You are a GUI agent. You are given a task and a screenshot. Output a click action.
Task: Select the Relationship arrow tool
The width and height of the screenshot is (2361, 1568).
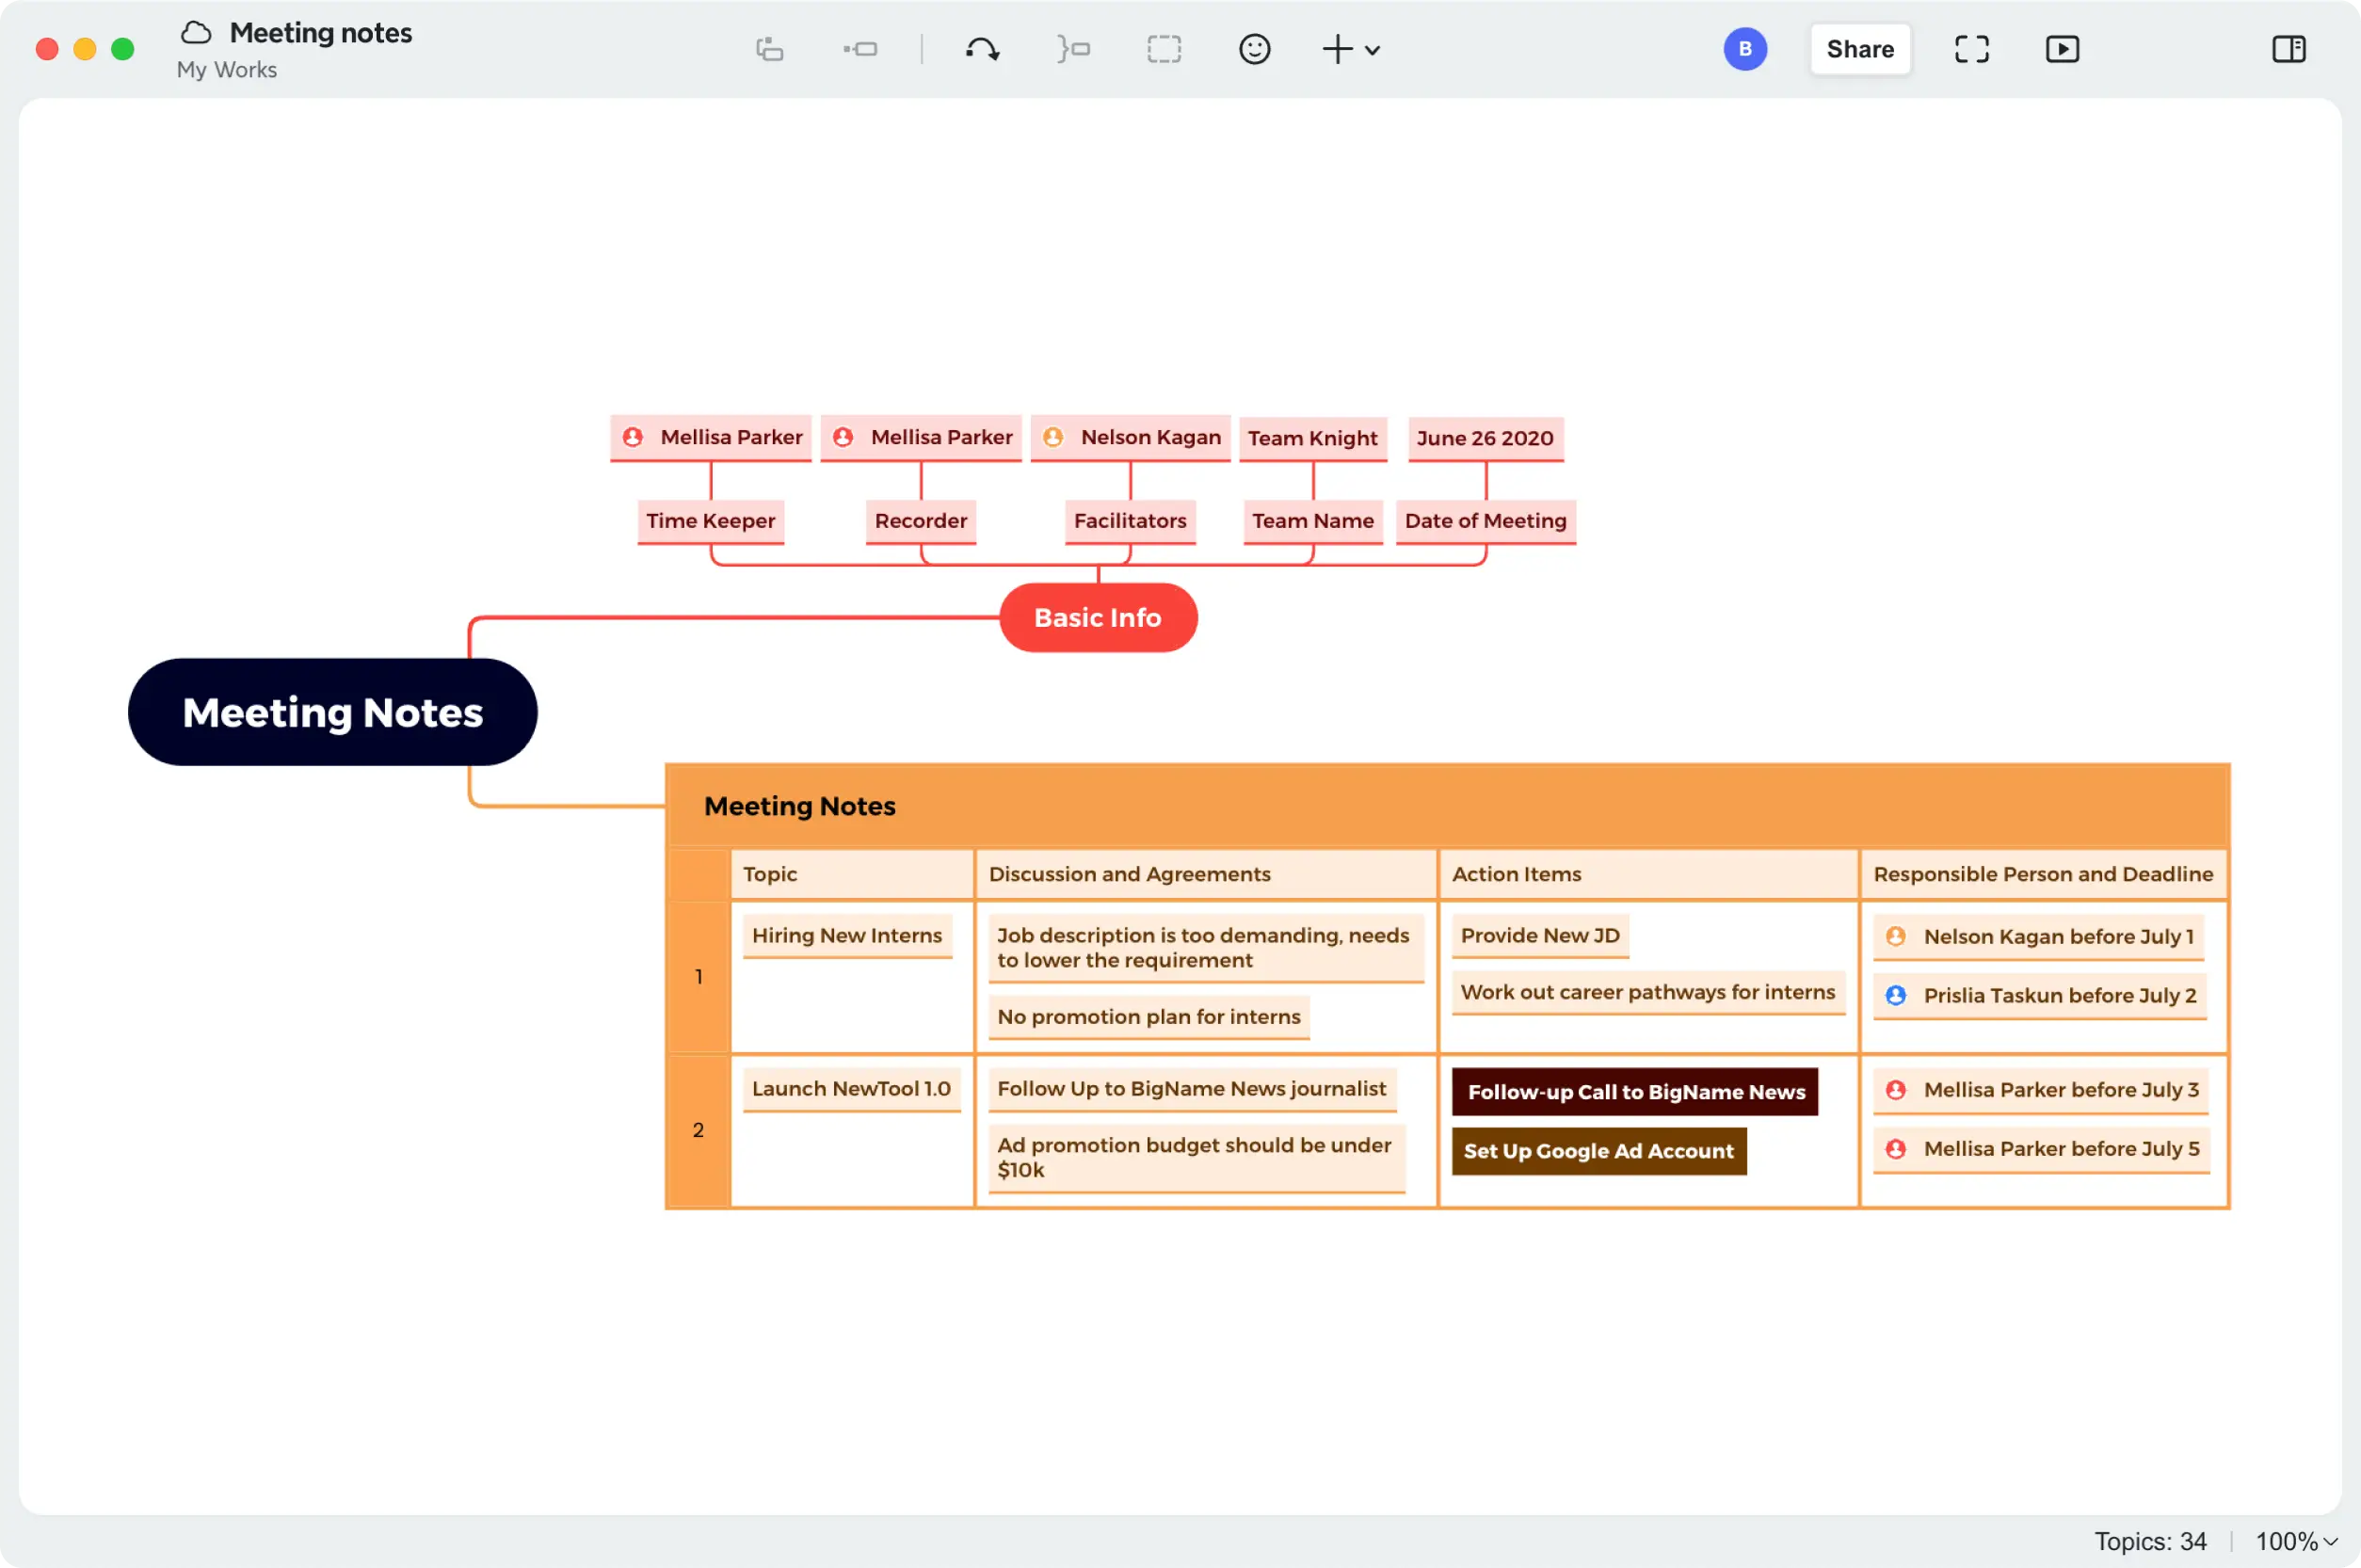click(x=982, y=49)
